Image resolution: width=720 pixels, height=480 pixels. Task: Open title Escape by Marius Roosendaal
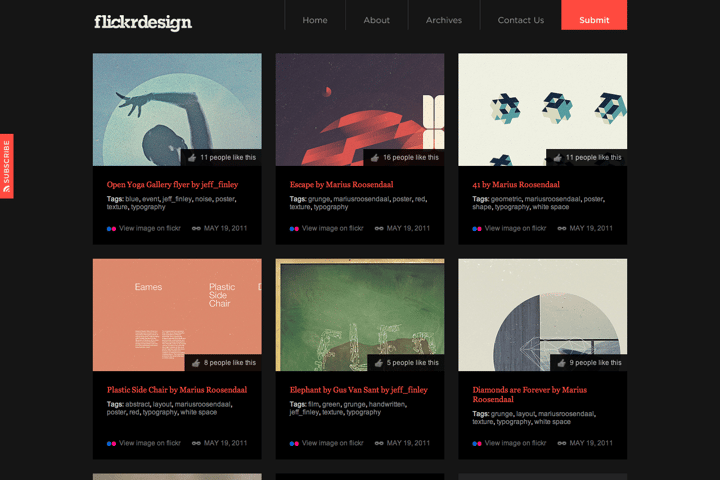(341, 185)
